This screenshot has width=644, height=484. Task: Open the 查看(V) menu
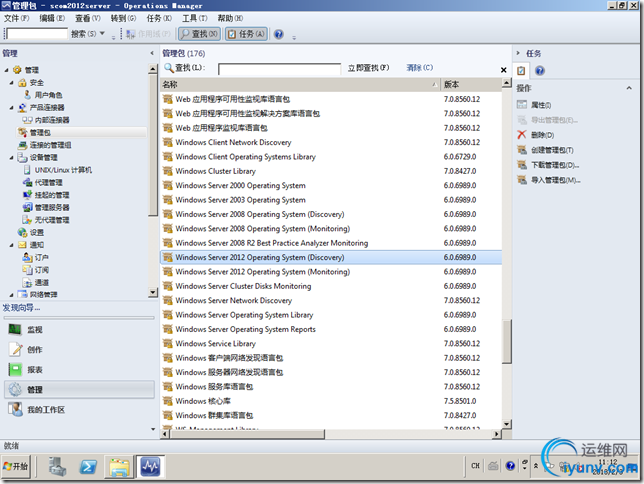coord(88,18)
